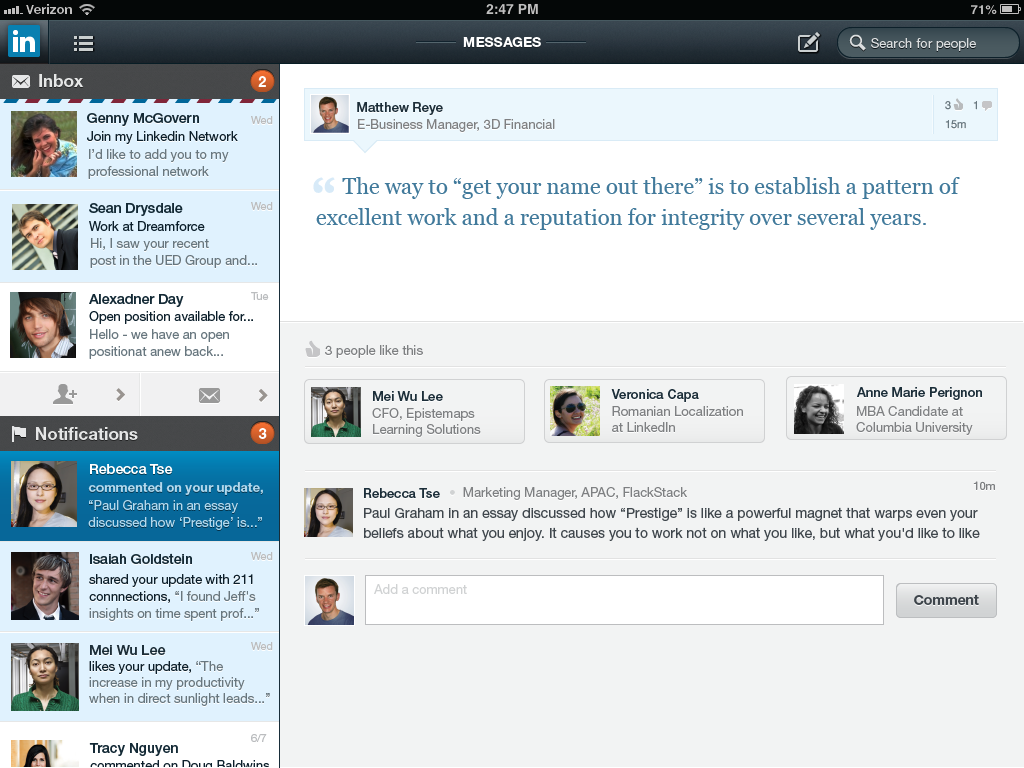
Task: Focus the Search for people field
Action: coord(928,43)
